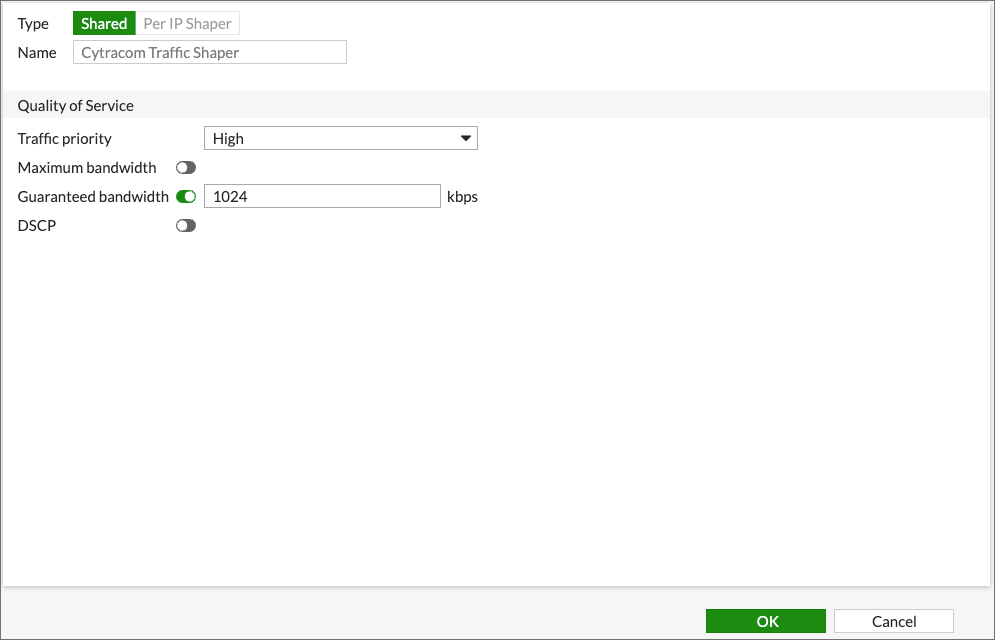Click the Cancel button

point(893,621)
